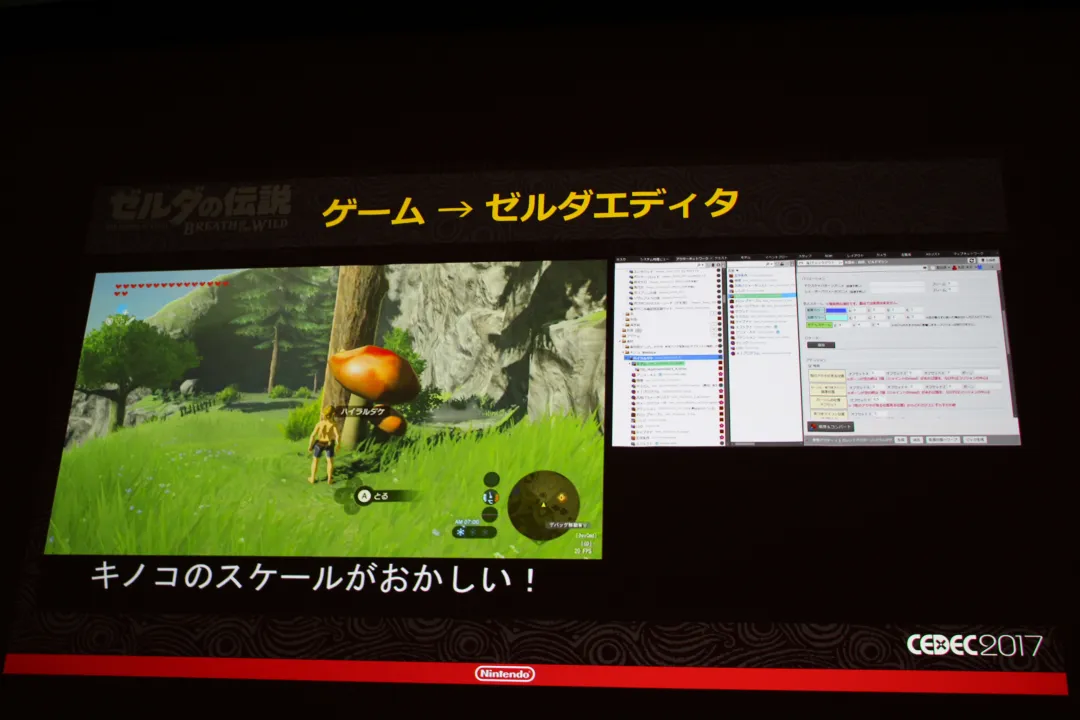Click the circular minimap in the game view
This screenshot has height=720, width=1080.
[541, 503]
